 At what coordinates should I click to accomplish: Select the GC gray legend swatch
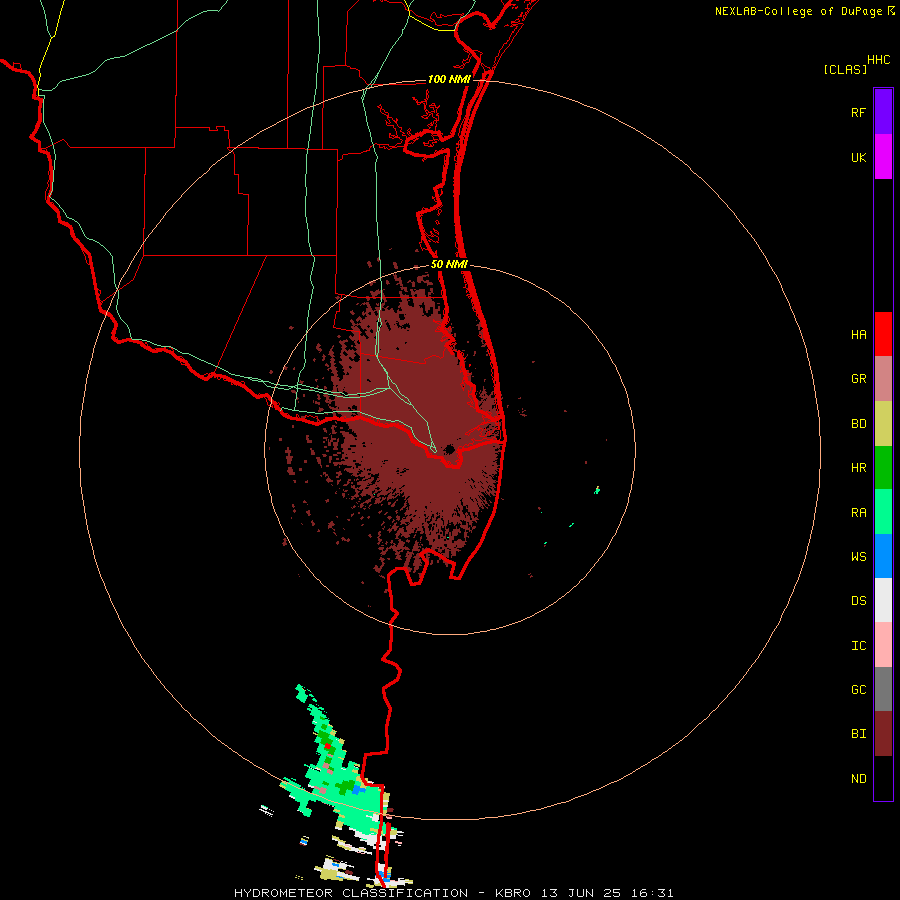click(x=883, y=689)
